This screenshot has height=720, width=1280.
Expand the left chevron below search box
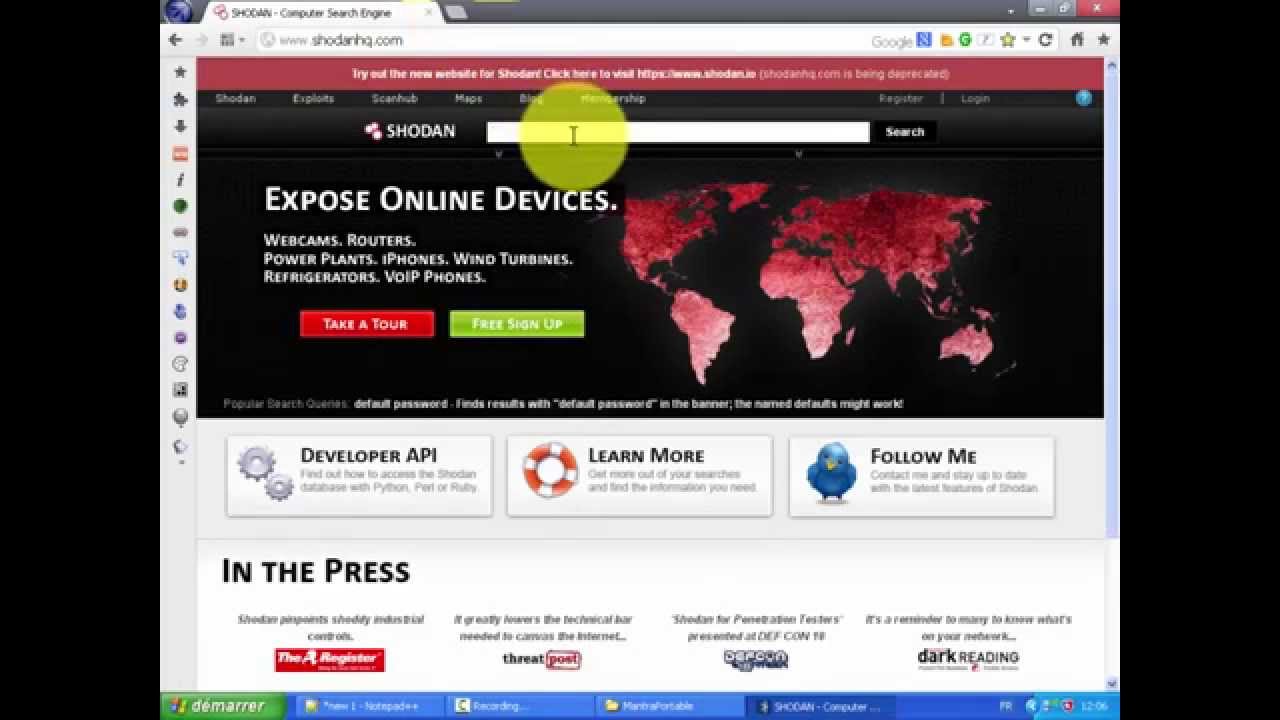[x=498, y=154]
